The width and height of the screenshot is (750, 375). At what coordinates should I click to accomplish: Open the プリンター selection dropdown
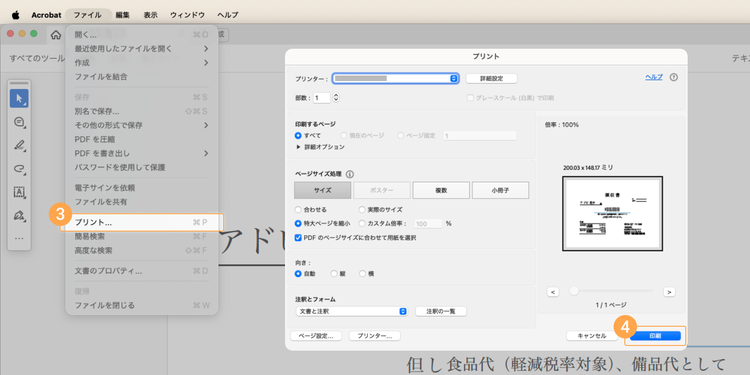point(396,78)
